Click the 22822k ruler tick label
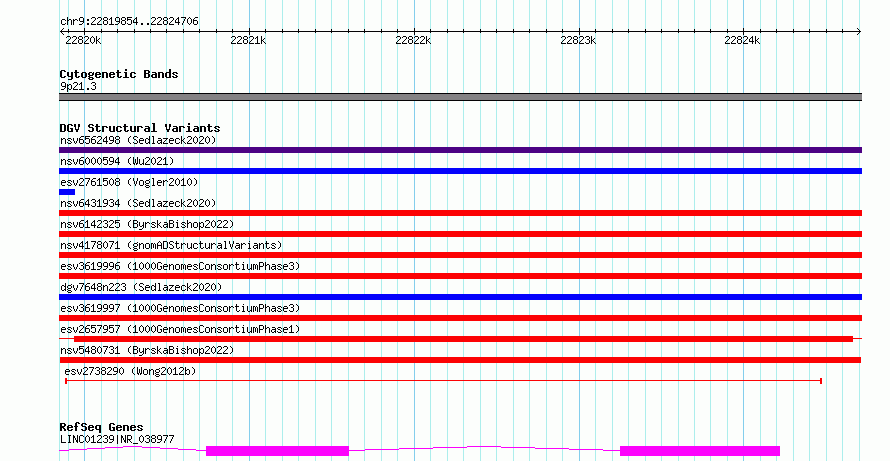This screenshot has height=461, width=890. coord(413,40)
